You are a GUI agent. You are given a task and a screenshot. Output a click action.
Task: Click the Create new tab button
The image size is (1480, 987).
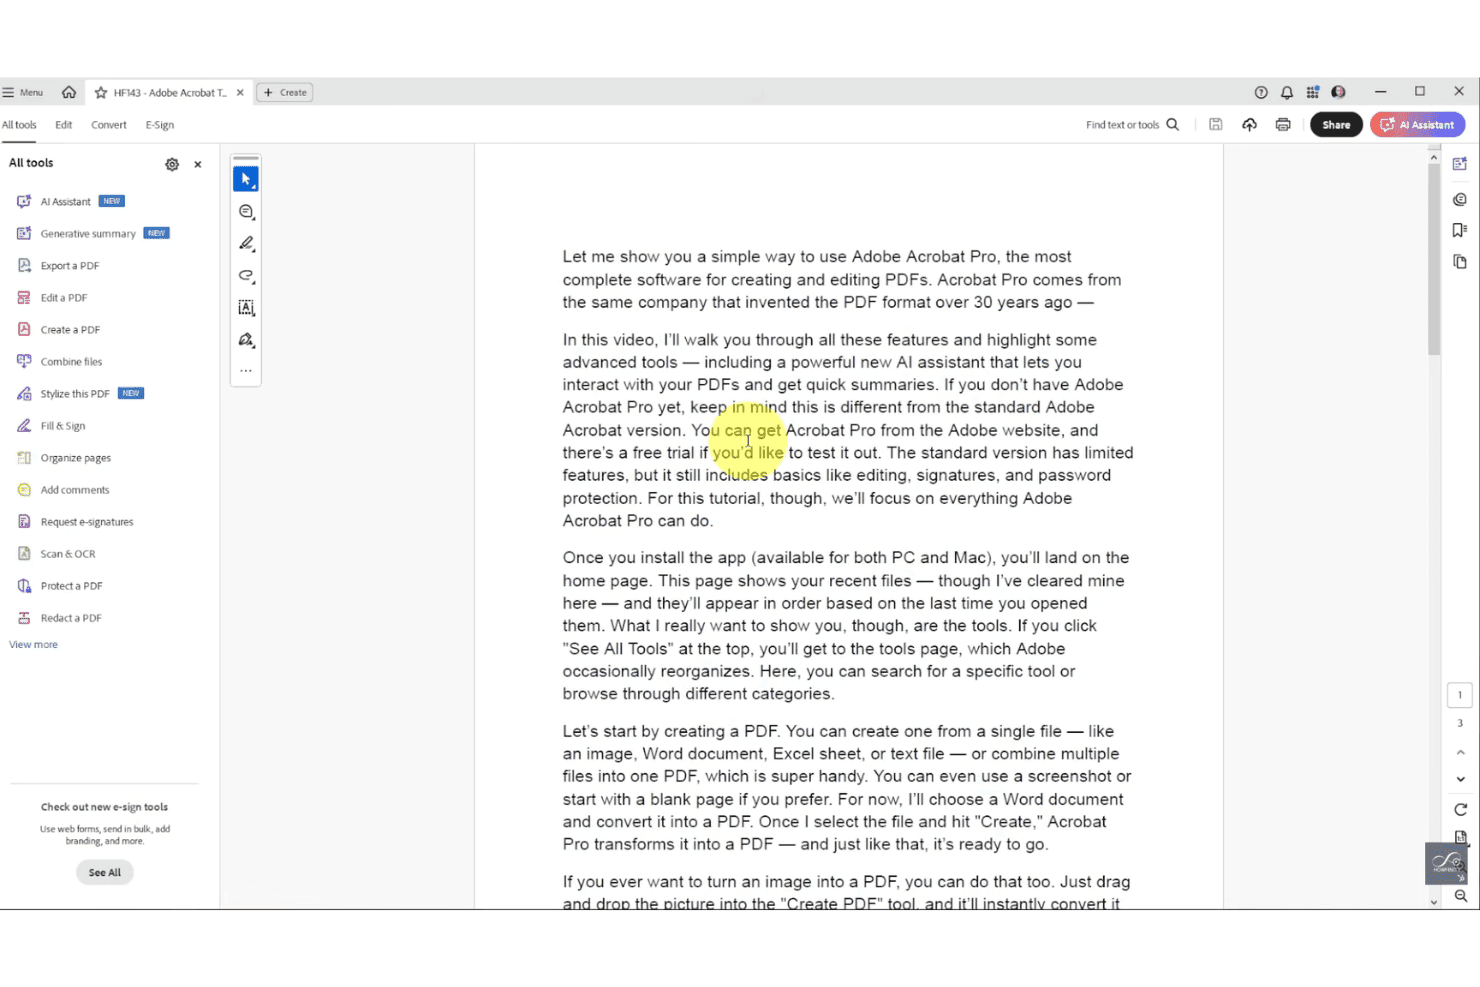(285, 93)
